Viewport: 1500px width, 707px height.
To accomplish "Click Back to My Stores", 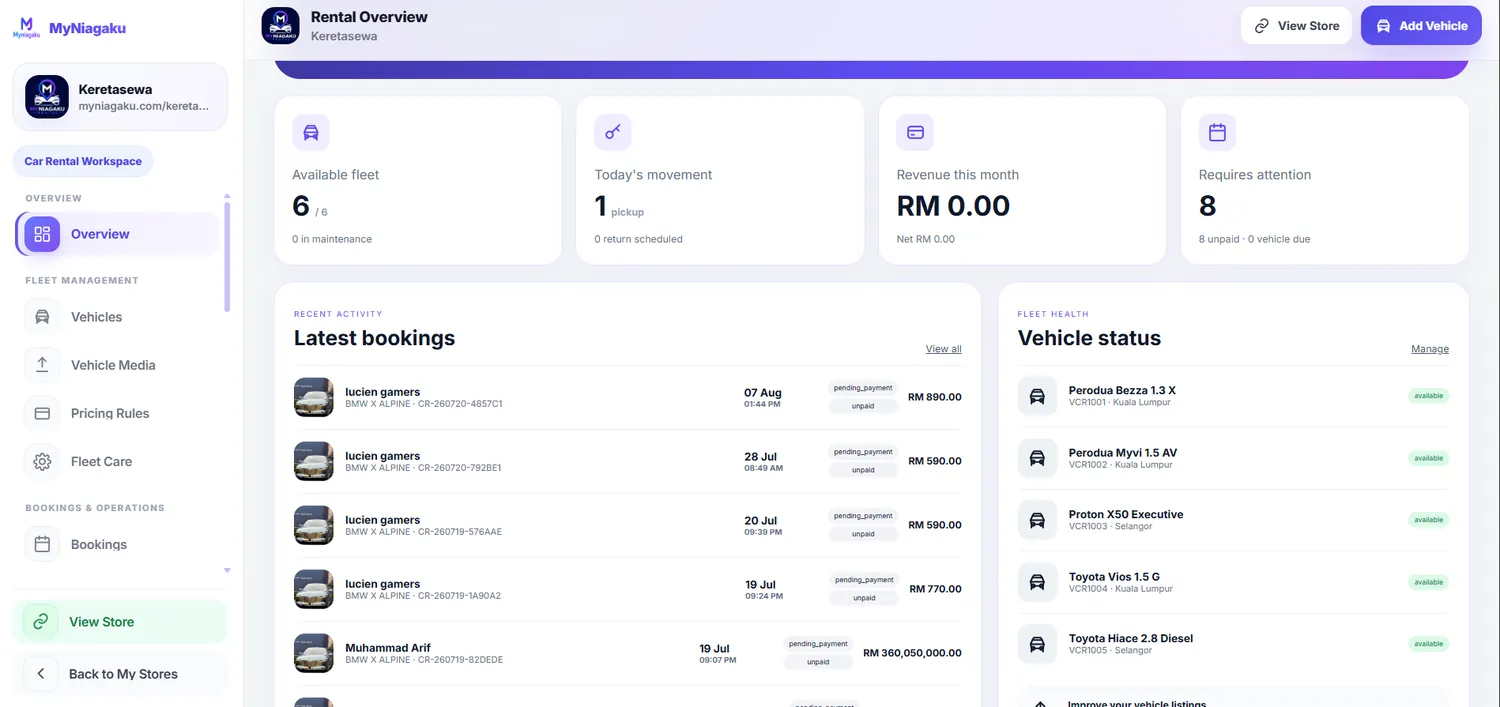I will click(x=120, y=674).
